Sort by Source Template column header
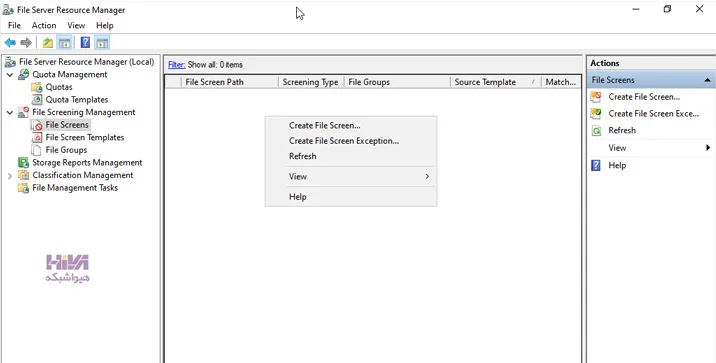Image resolution: width=716 pixels, height=363 pixels. [495, 82]
